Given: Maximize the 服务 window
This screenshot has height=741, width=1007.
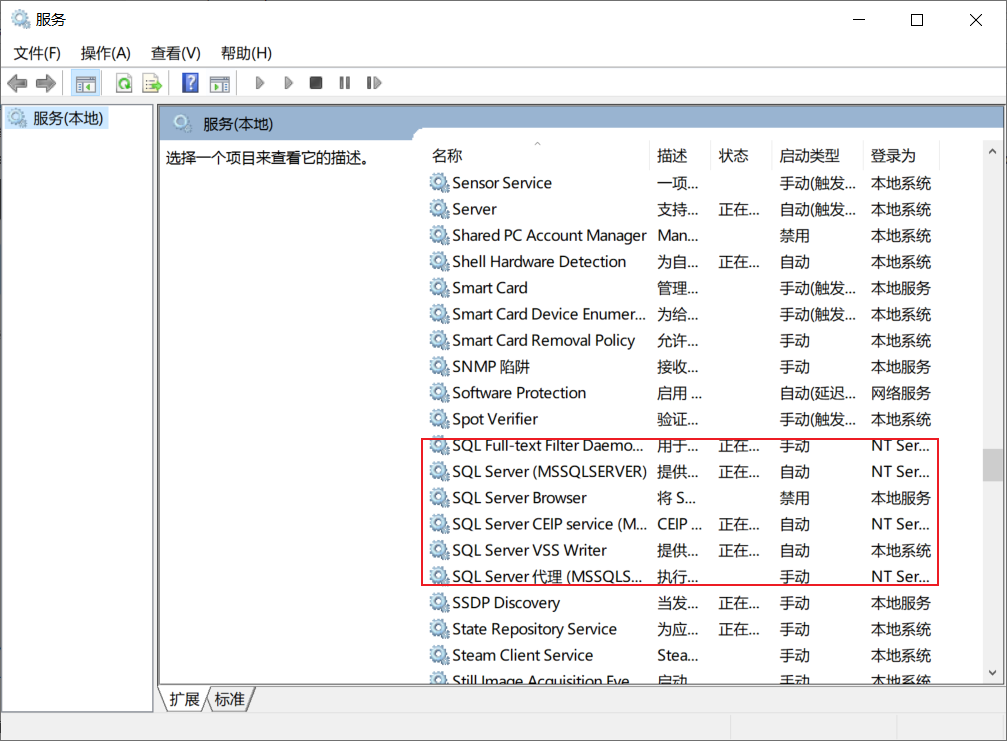Looking at the screenshot, I should coord(917,20).
